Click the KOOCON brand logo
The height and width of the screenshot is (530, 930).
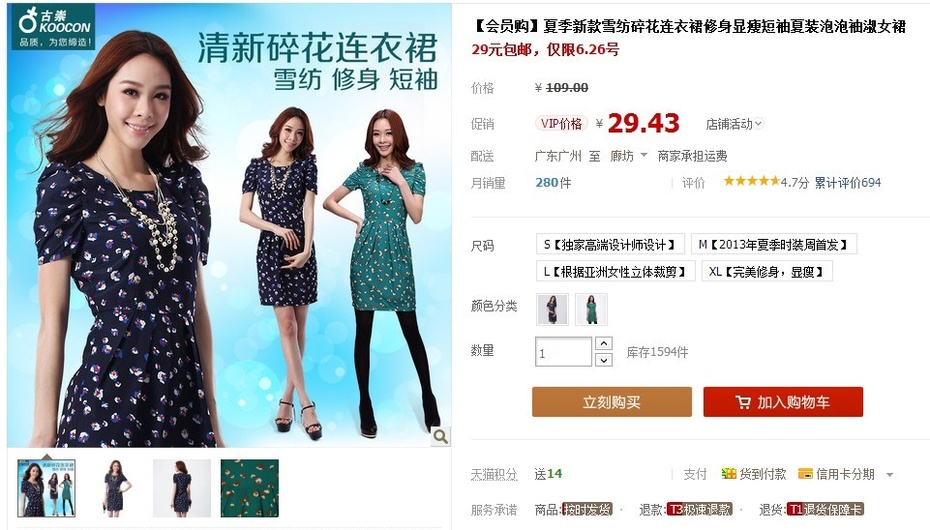[53, 27]
